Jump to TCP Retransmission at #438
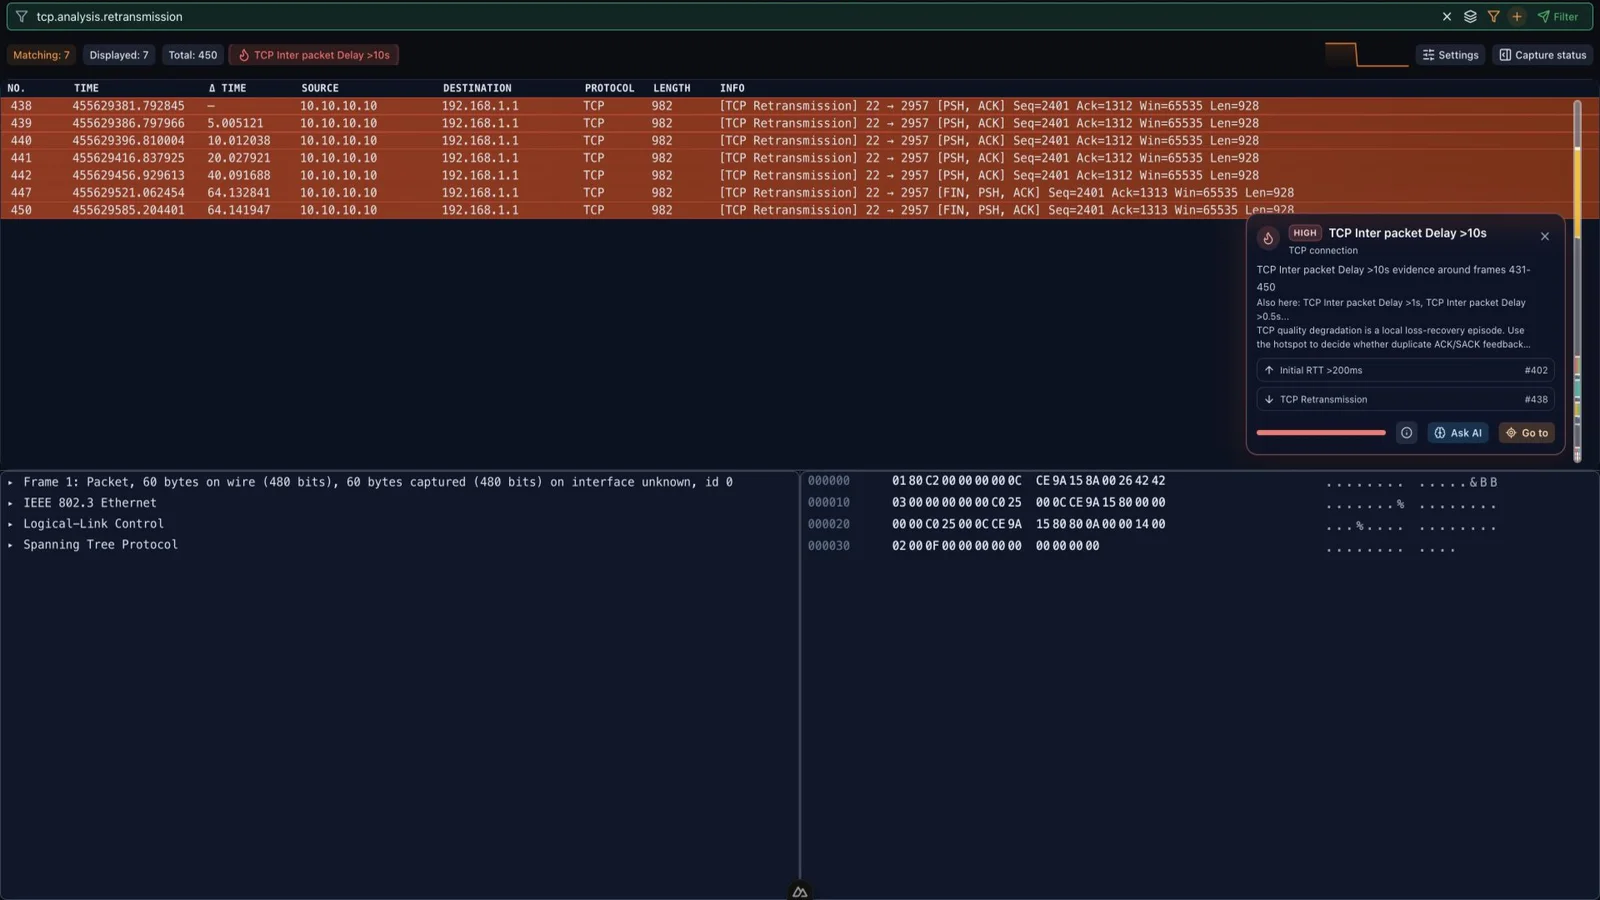This screenshot has width=1600, height=900. 1405,399
